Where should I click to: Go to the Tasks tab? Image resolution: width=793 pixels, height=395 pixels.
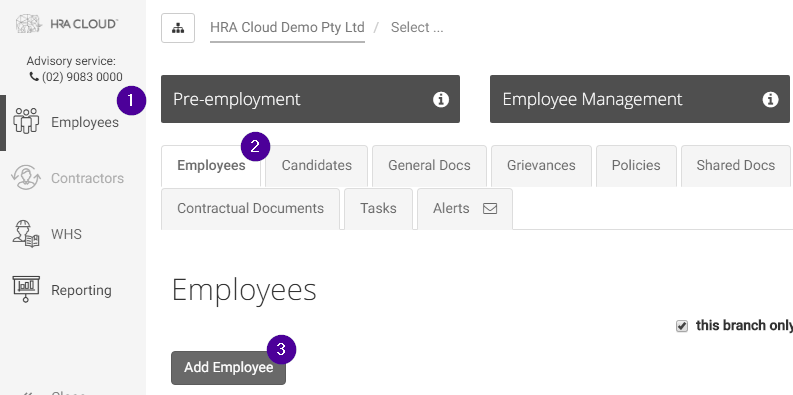point(378,209)
